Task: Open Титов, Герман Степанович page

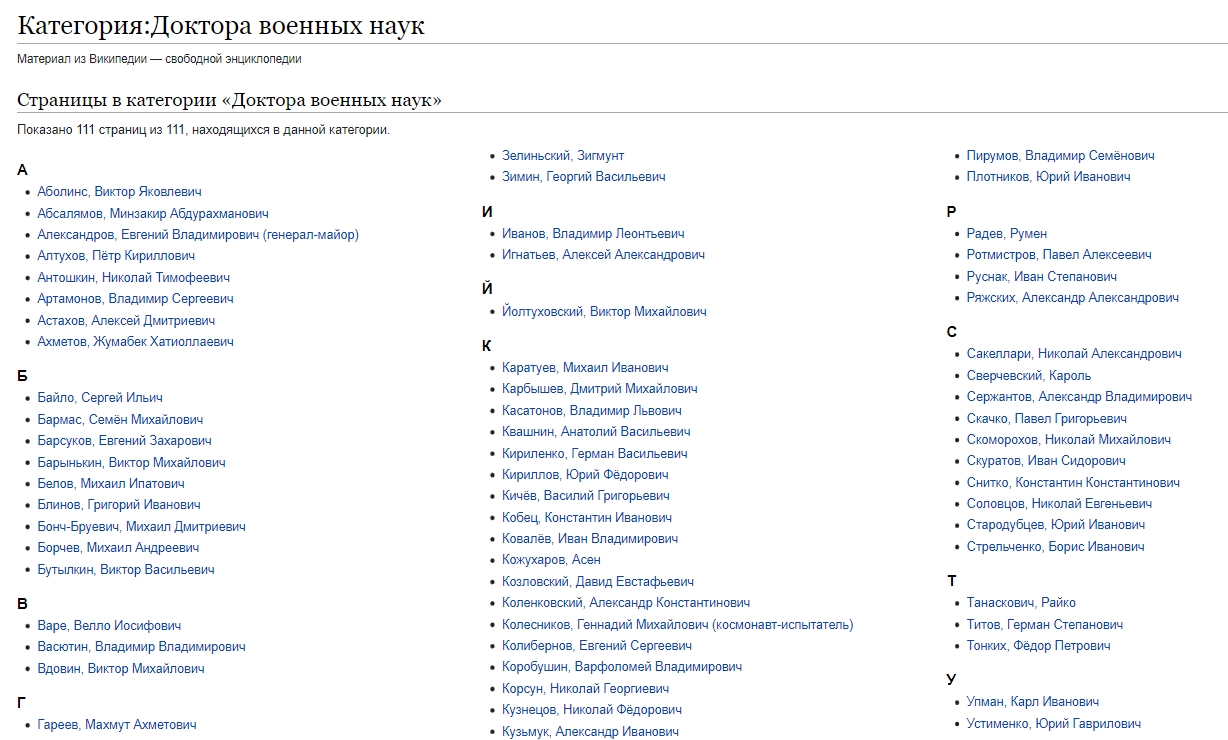Action: (x=1044, y=625)
